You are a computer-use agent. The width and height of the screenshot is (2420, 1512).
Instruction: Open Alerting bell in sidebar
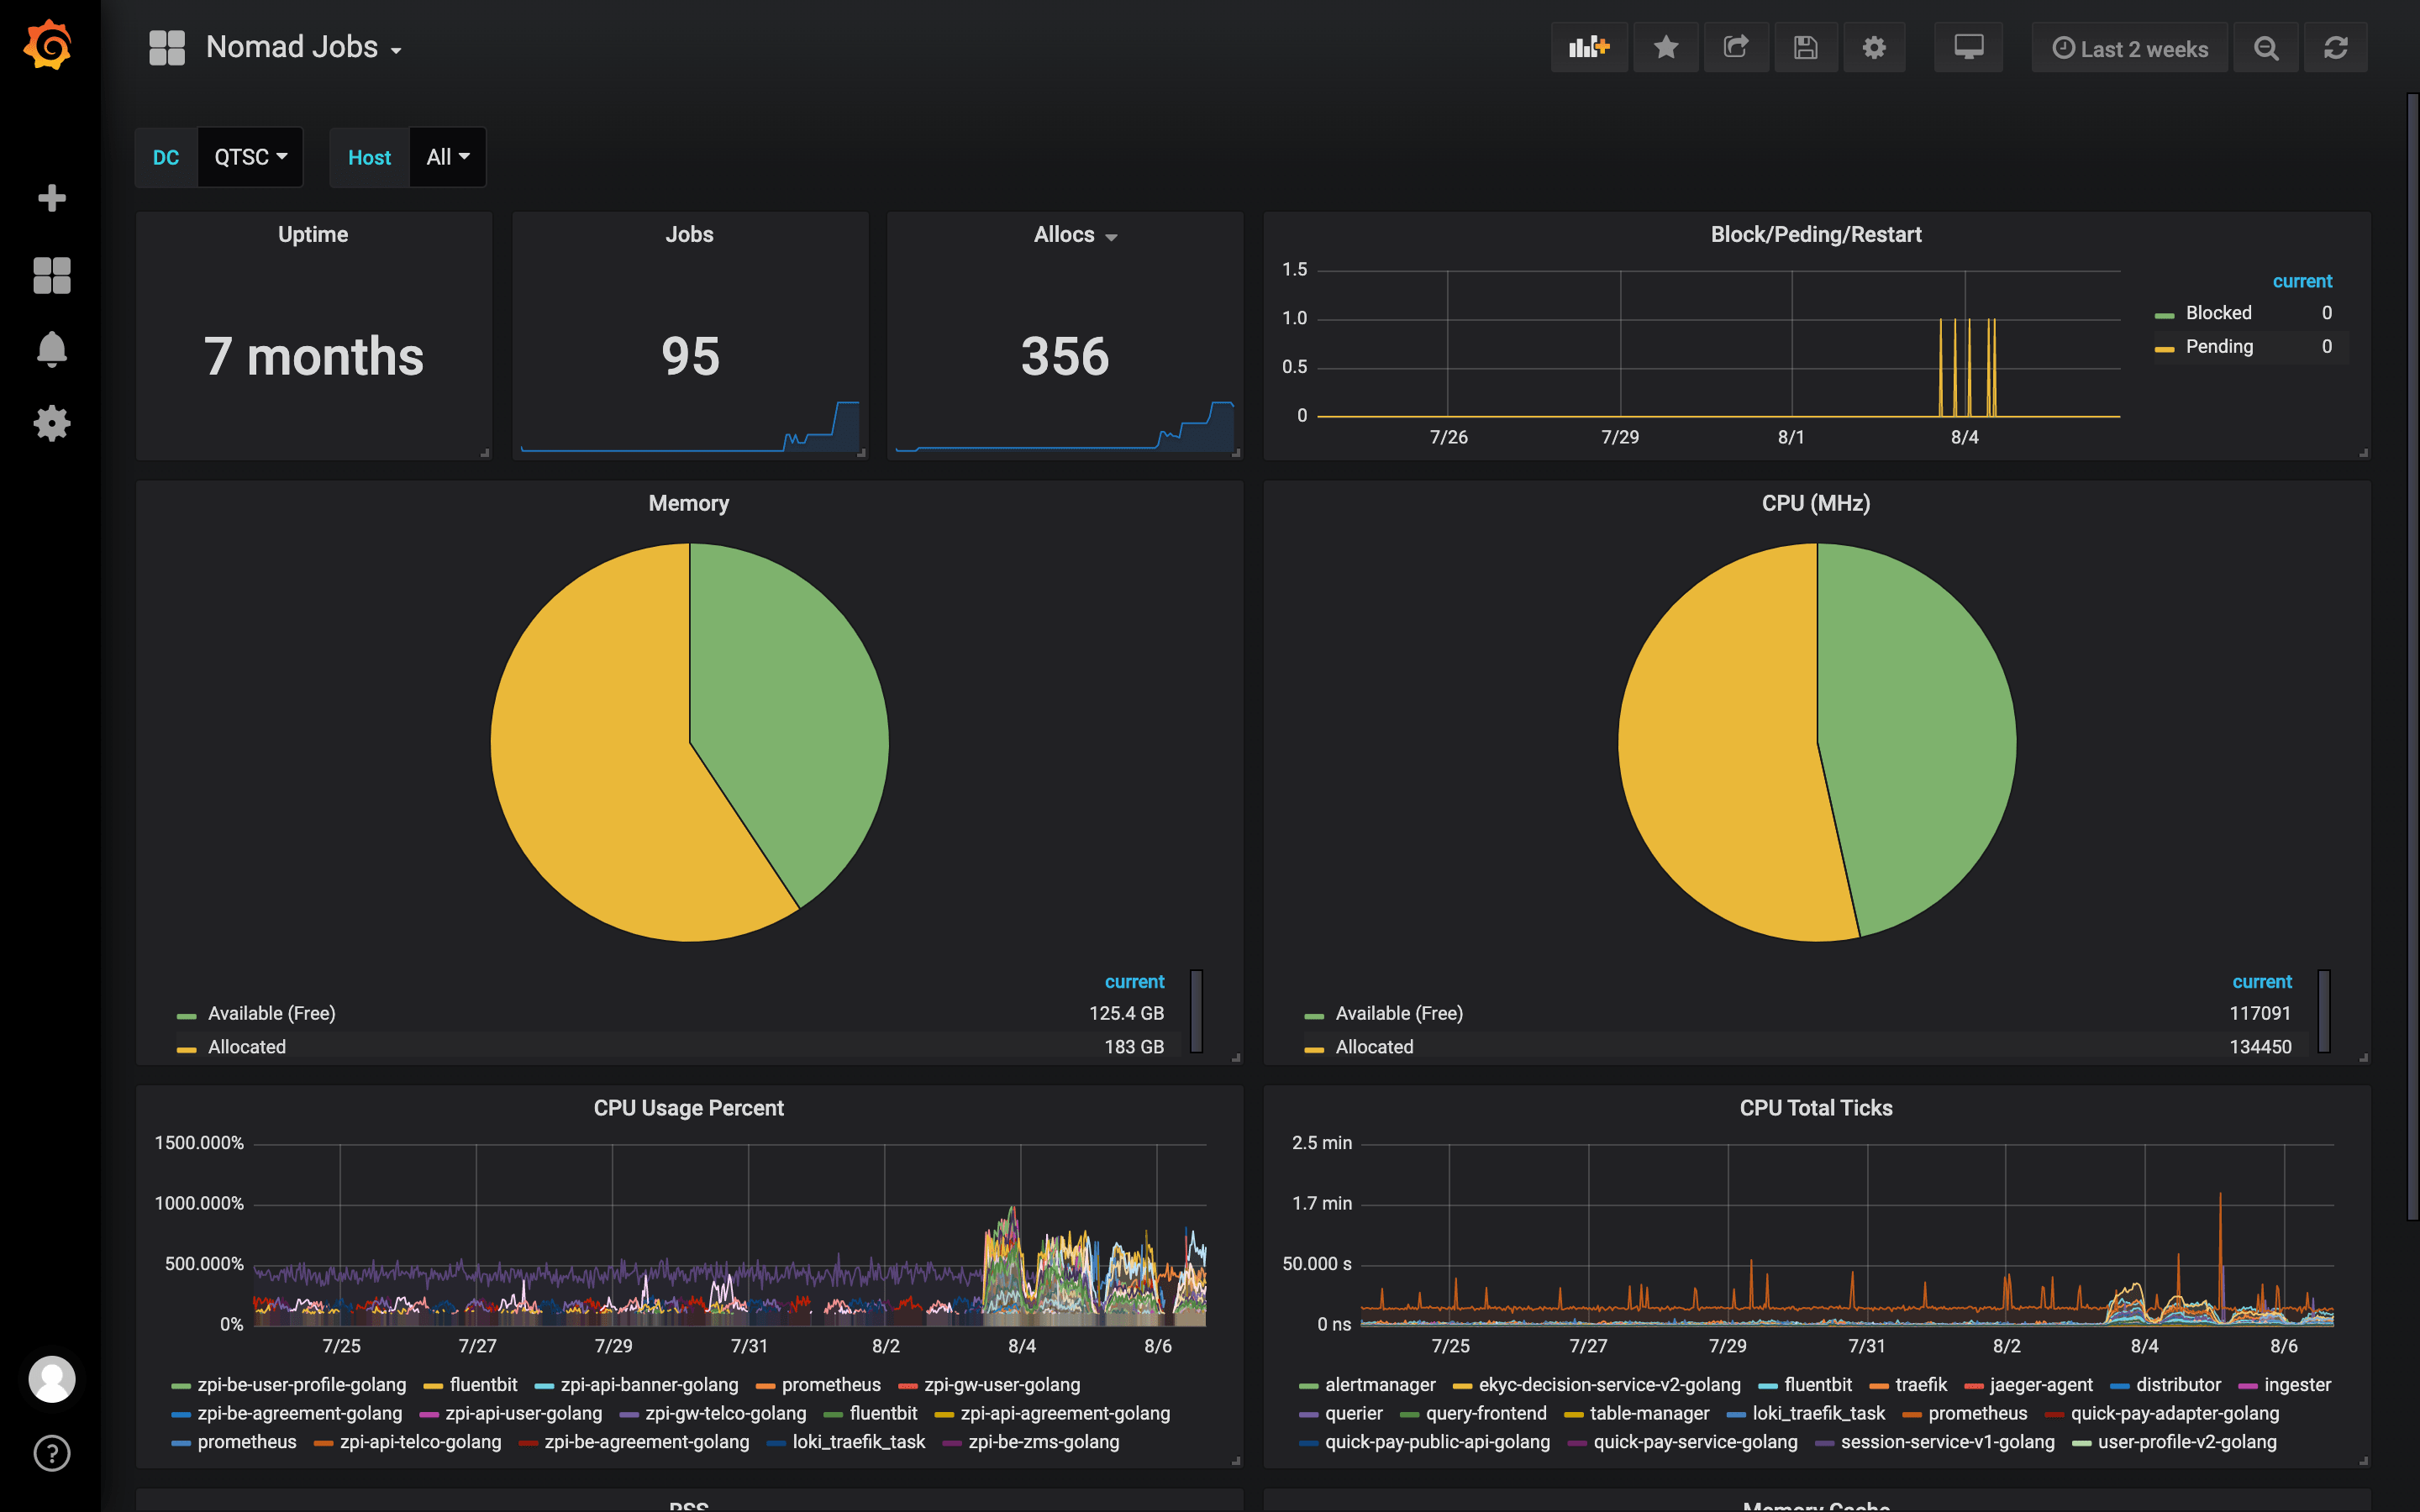point(51,350)
